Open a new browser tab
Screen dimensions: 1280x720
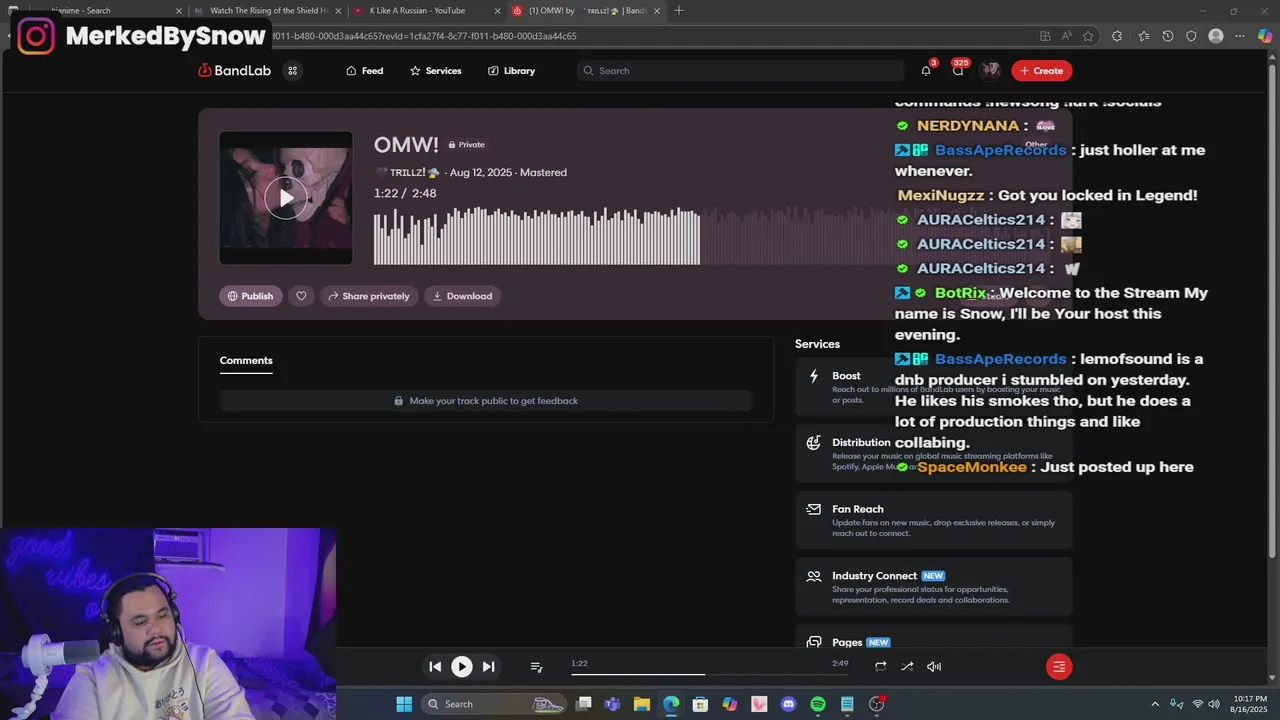[x=679, y=11]
